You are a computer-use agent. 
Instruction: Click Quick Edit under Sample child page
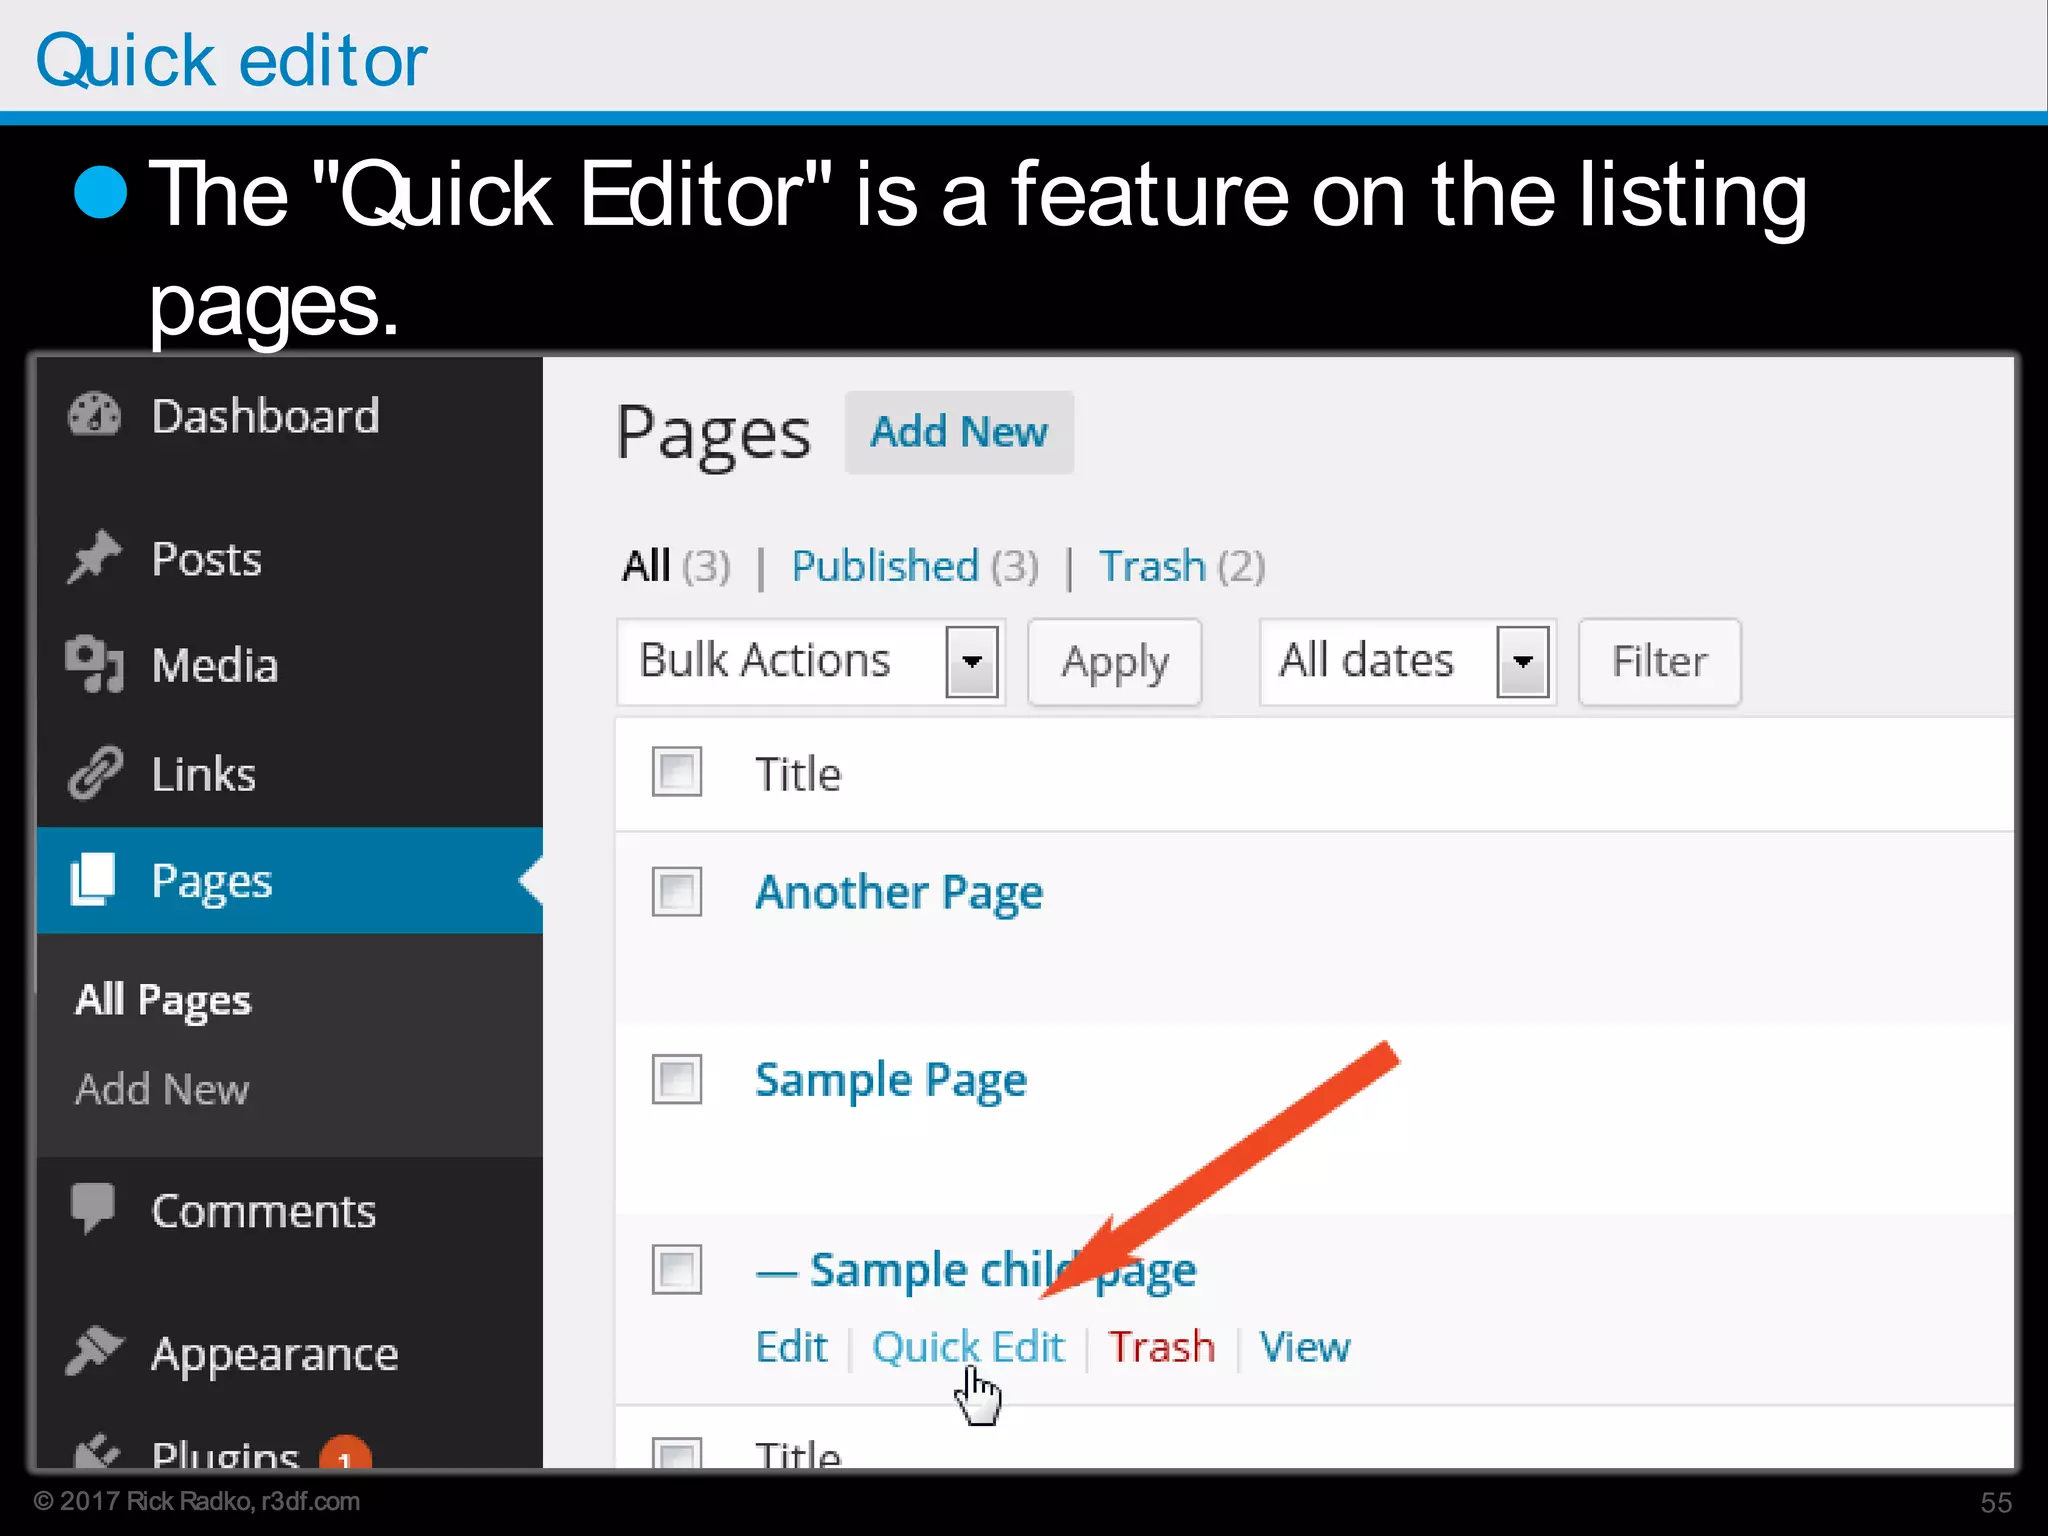click(968, 1347)
